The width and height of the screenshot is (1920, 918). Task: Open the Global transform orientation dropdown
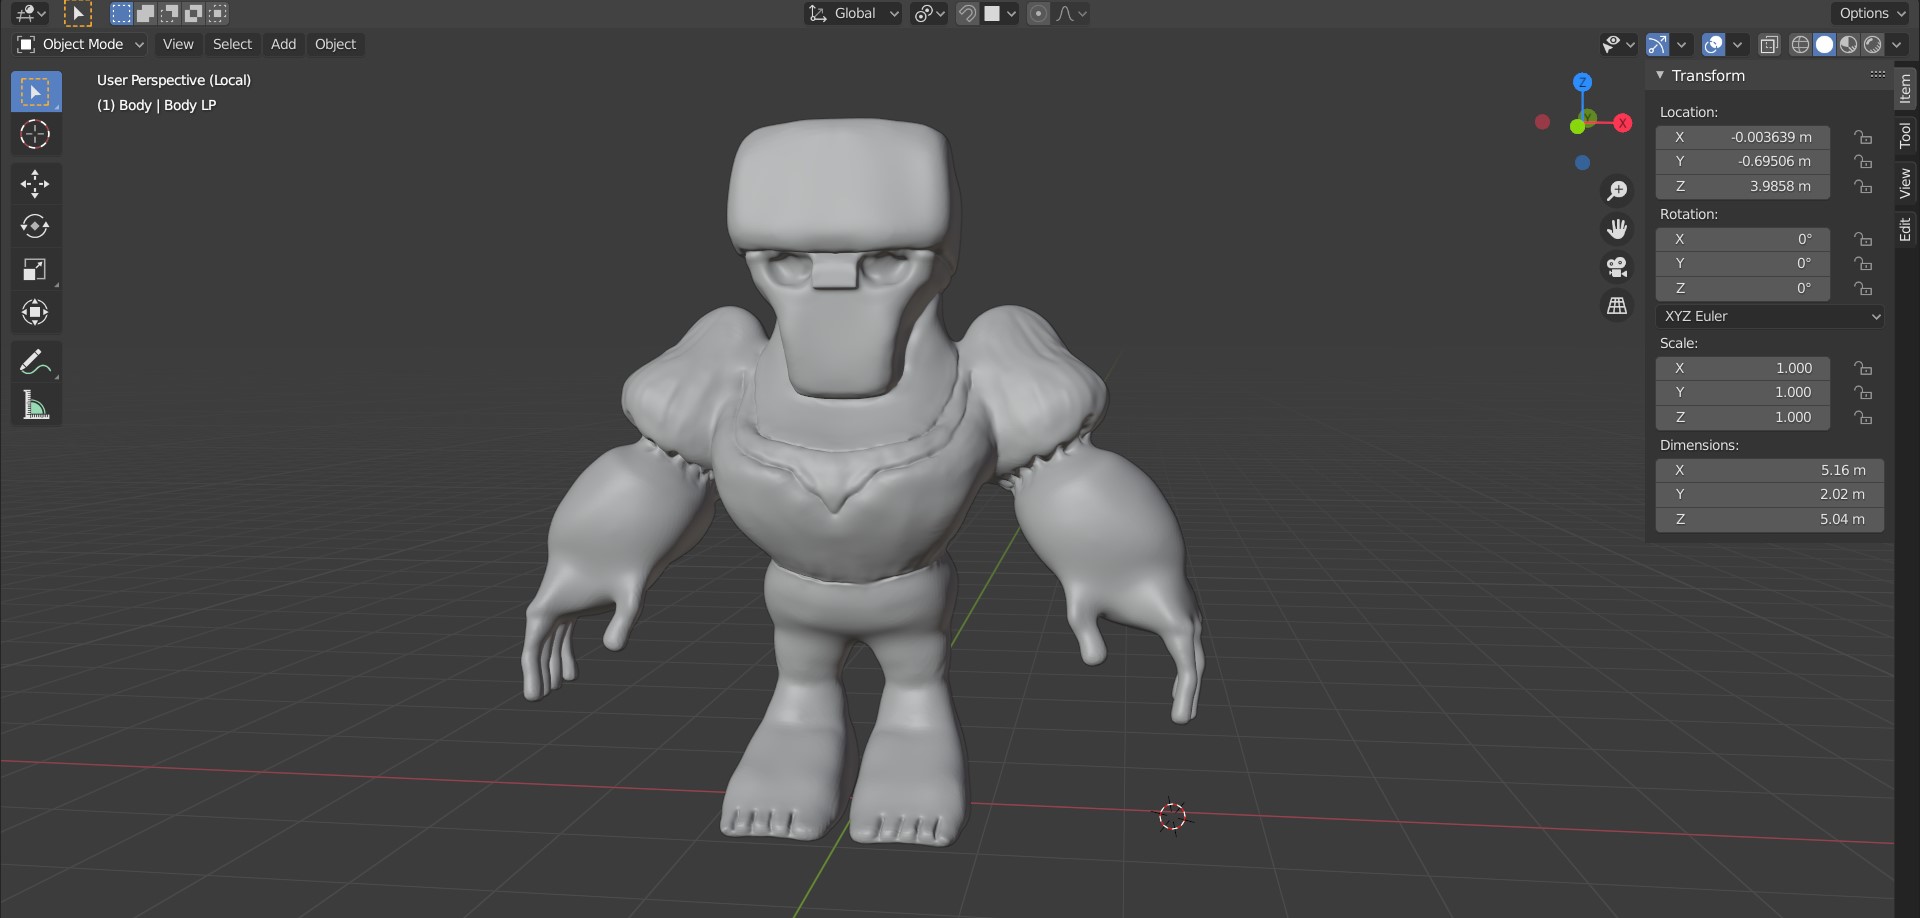853,13
